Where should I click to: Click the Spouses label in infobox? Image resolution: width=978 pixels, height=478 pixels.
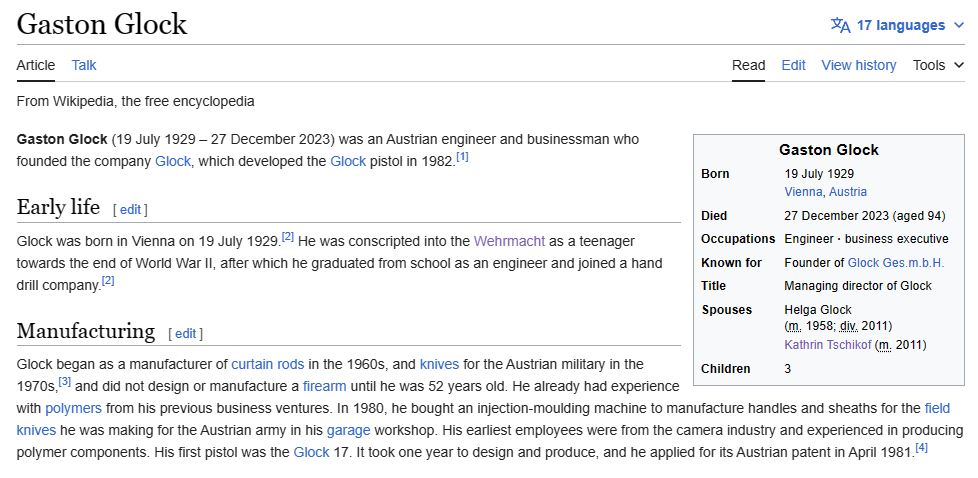(x=727, y=310)
